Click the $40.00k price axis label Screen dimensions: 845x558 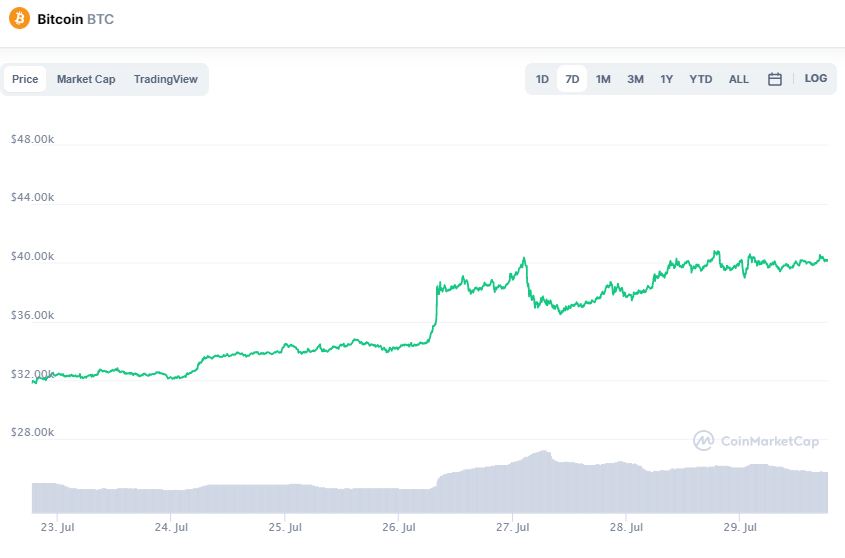click(x=31, y=257)
